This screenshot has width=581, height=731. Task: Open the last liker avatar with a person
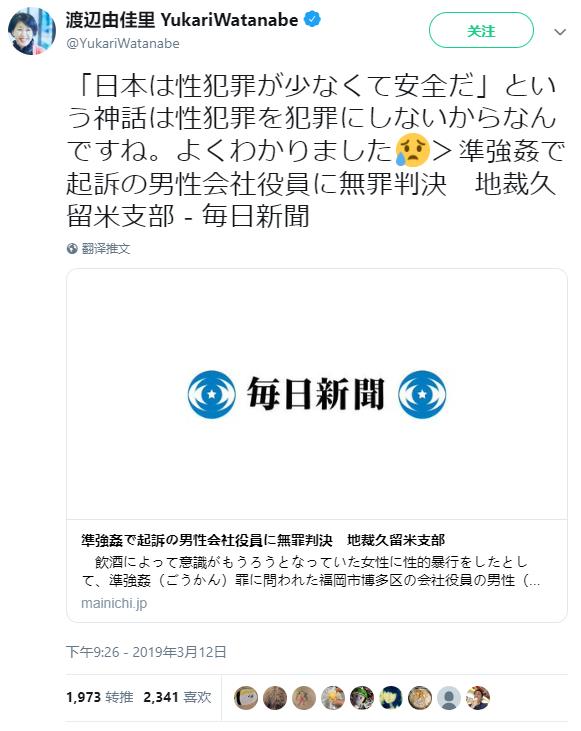point(478,698)
